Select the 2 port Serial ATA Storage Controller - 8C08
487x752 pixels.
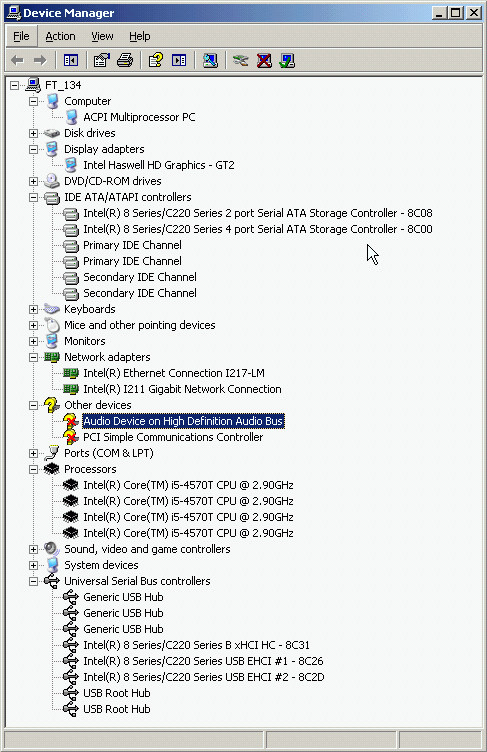click(258, 213)
